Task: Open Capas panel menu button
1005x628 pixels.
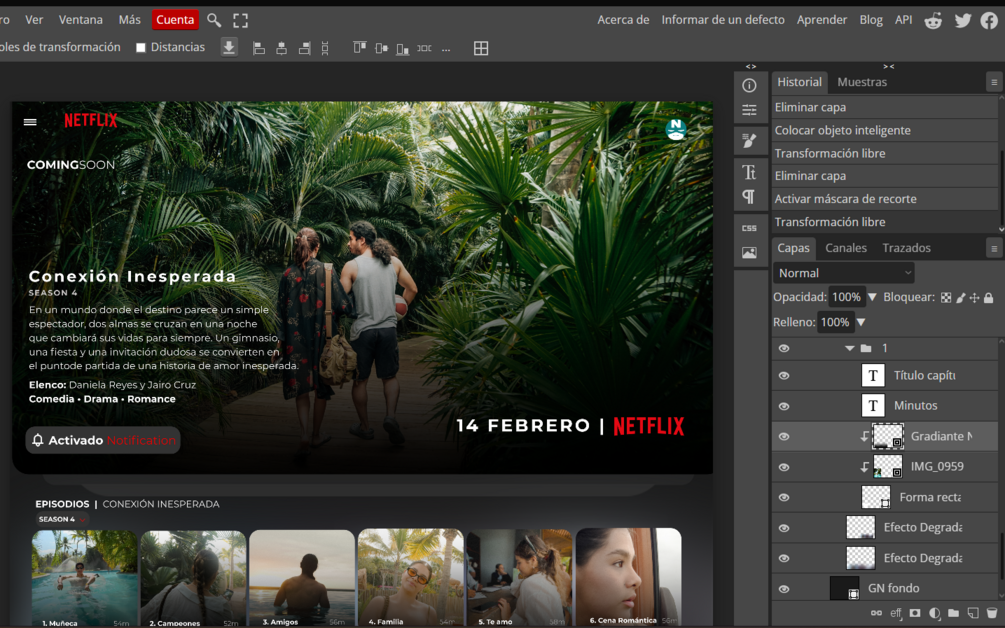Action: coord(994,248)
